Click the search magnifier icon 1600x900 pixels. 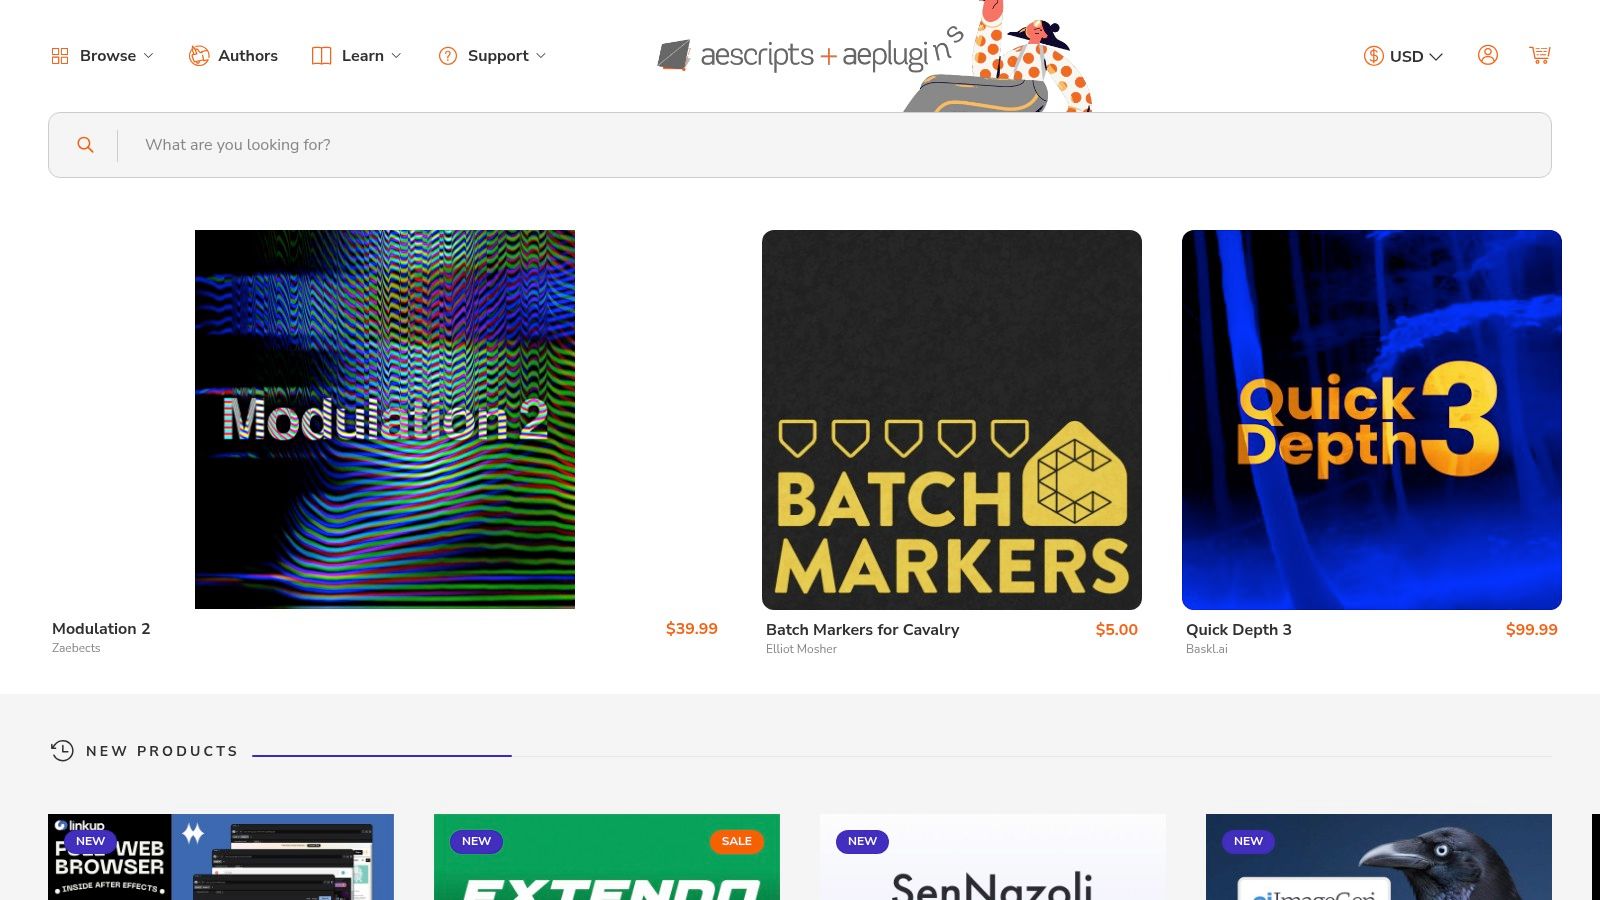(x=86, y=145)
